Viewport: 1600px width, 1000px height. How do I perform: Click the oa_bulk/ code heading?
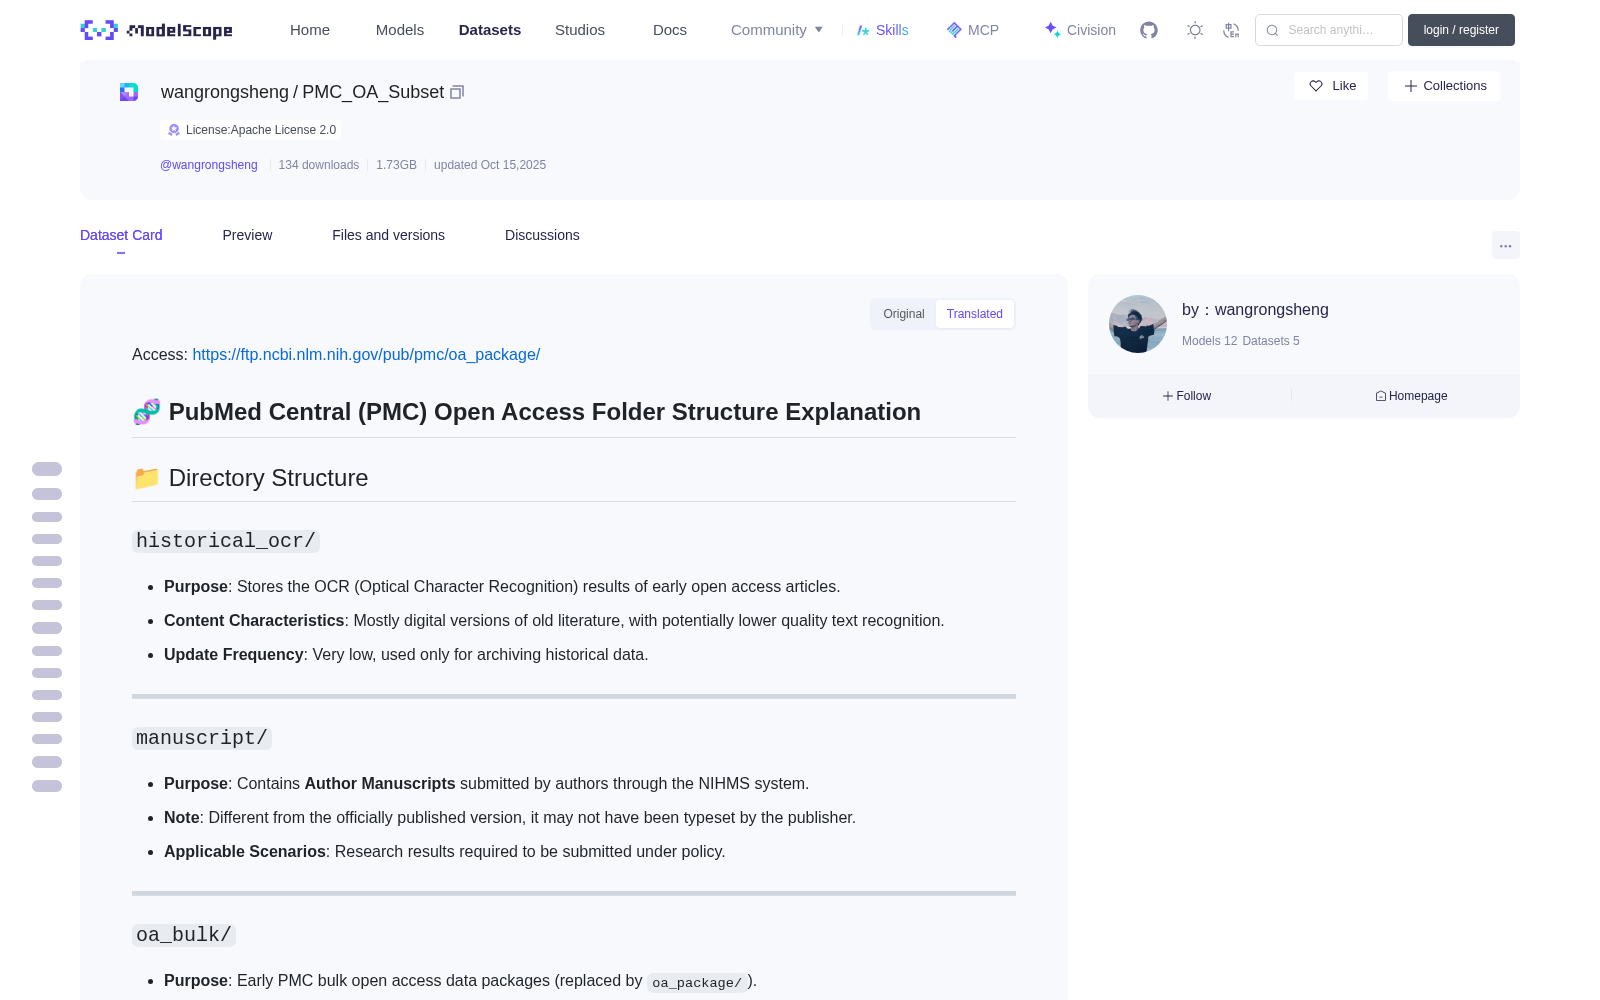click(x=184, y=935)
